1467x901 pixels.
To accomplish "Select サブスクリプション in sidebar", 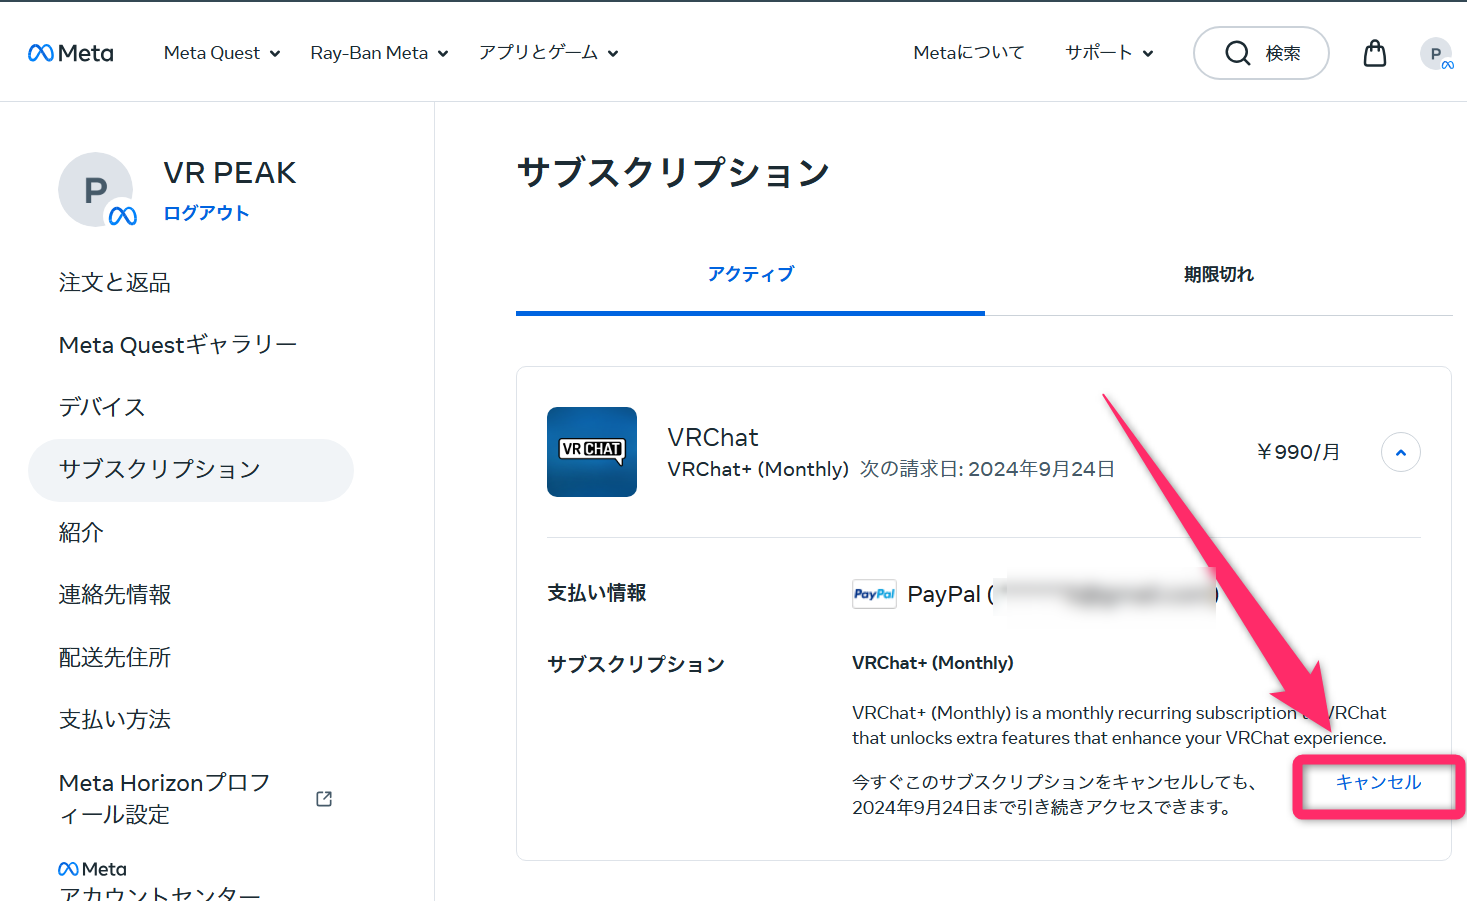I will click(x=191, y=470).
